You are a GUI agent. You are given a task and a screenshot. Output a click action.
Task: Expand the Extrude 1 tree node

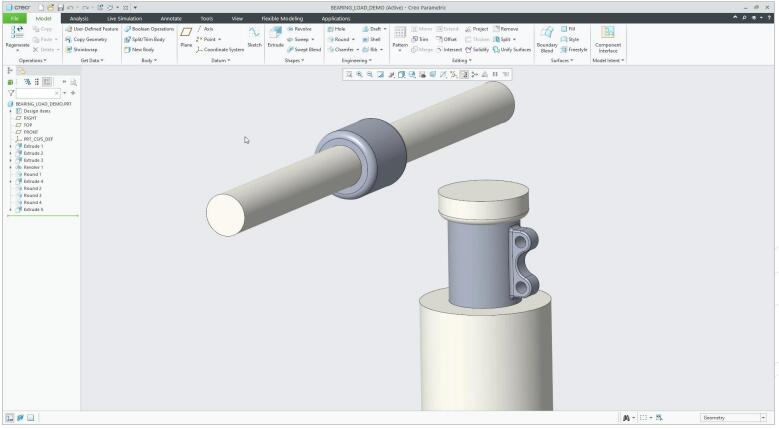tap(10, 146)
